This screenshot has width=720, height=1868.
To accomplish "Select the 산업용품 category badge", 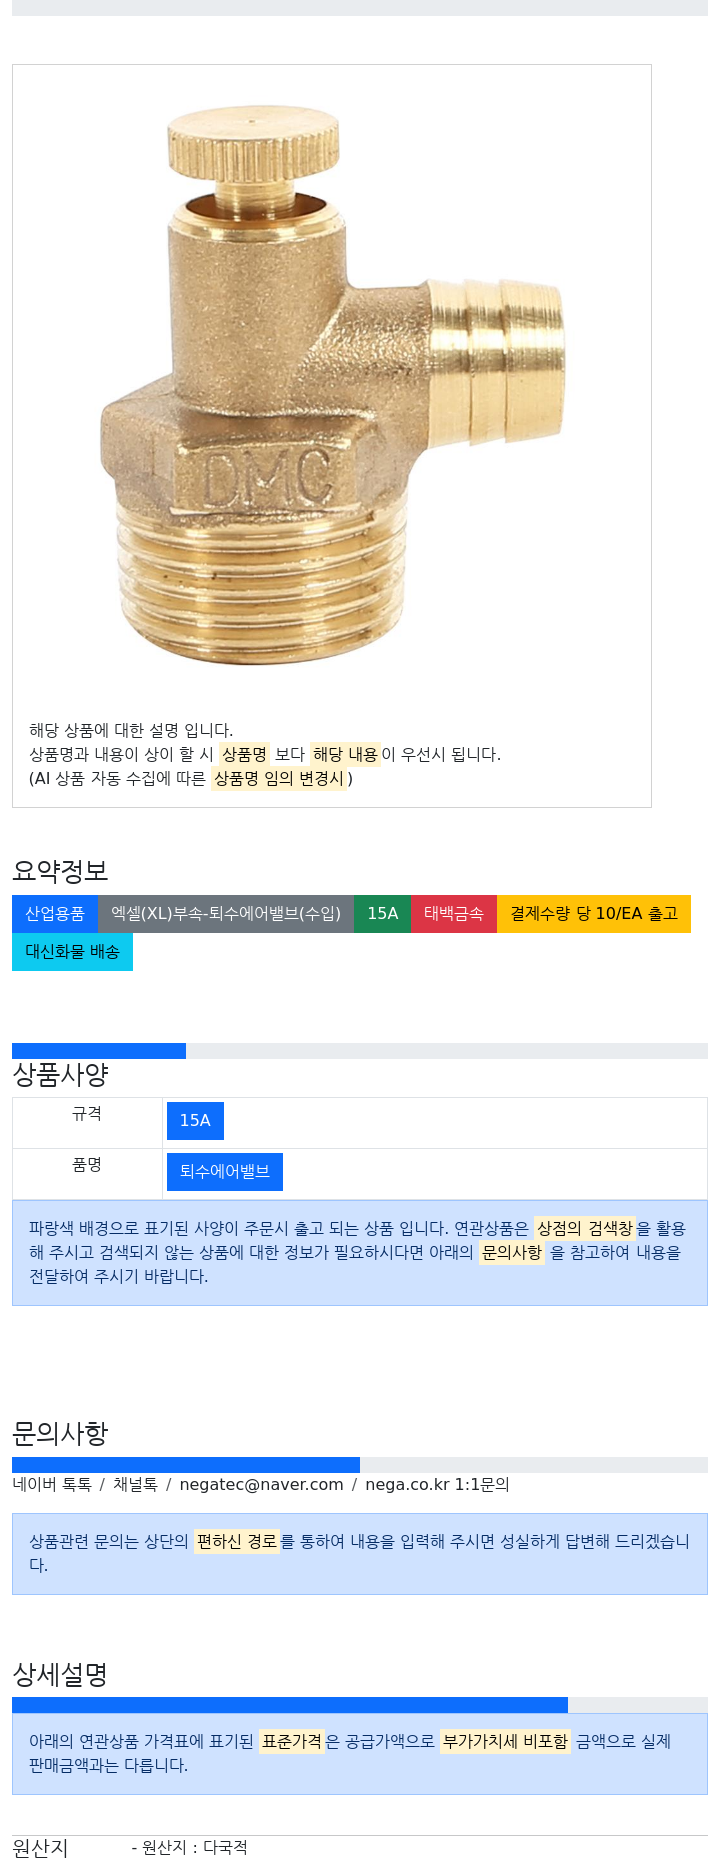I will pyautogui.click(x=55, y=914).
